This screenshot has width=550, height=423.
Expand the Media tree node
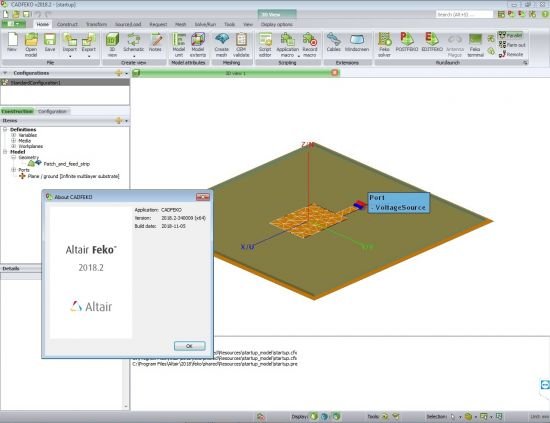[14, 141]
